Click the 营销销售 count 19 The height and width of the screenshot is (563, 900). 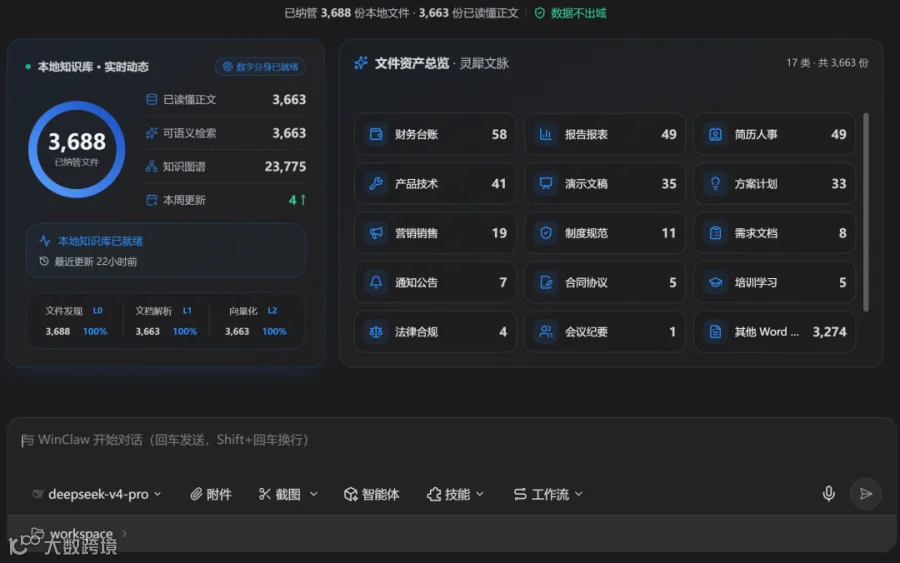(x=499, y=233)
